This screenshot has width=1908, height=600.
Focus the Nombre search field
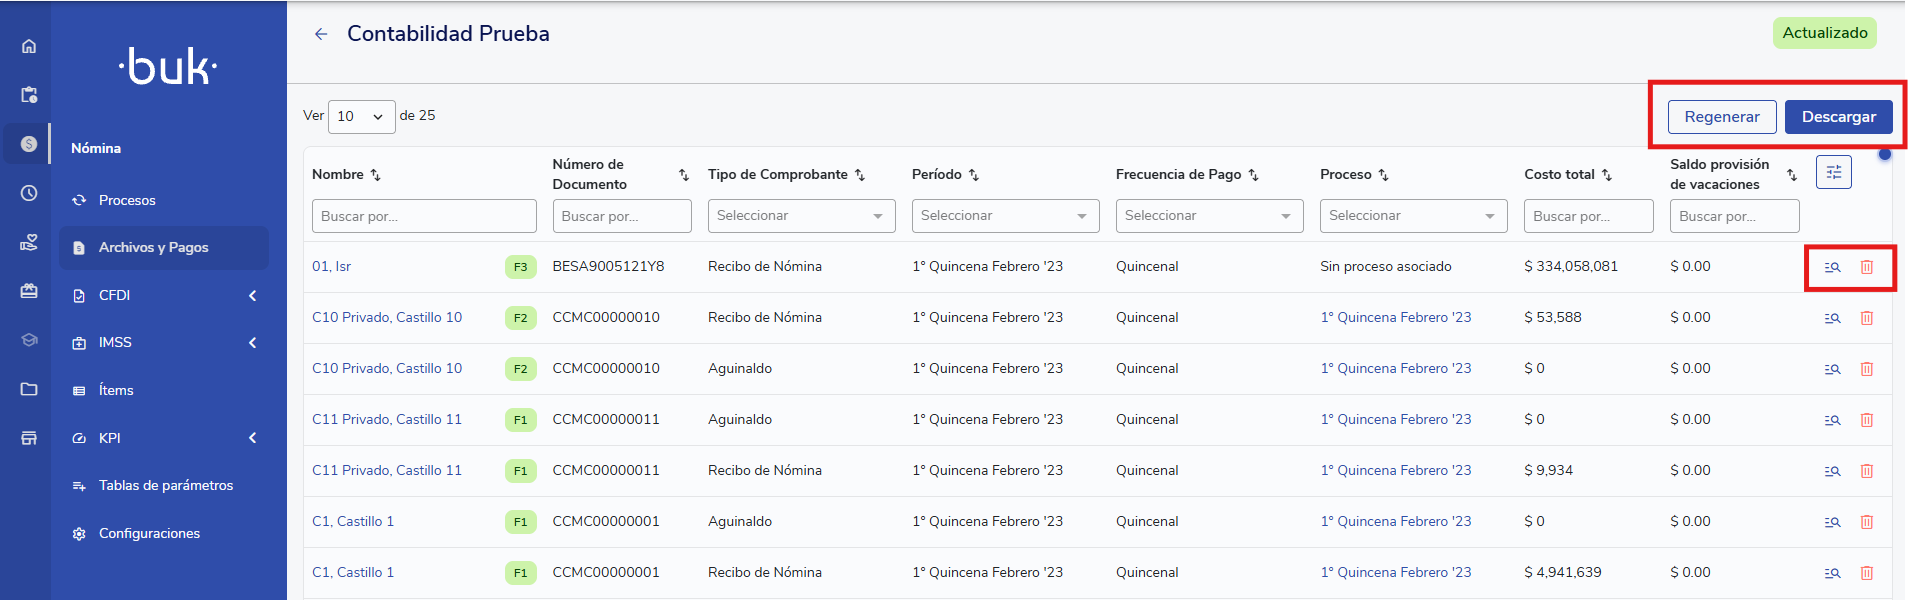coord(424,216)
